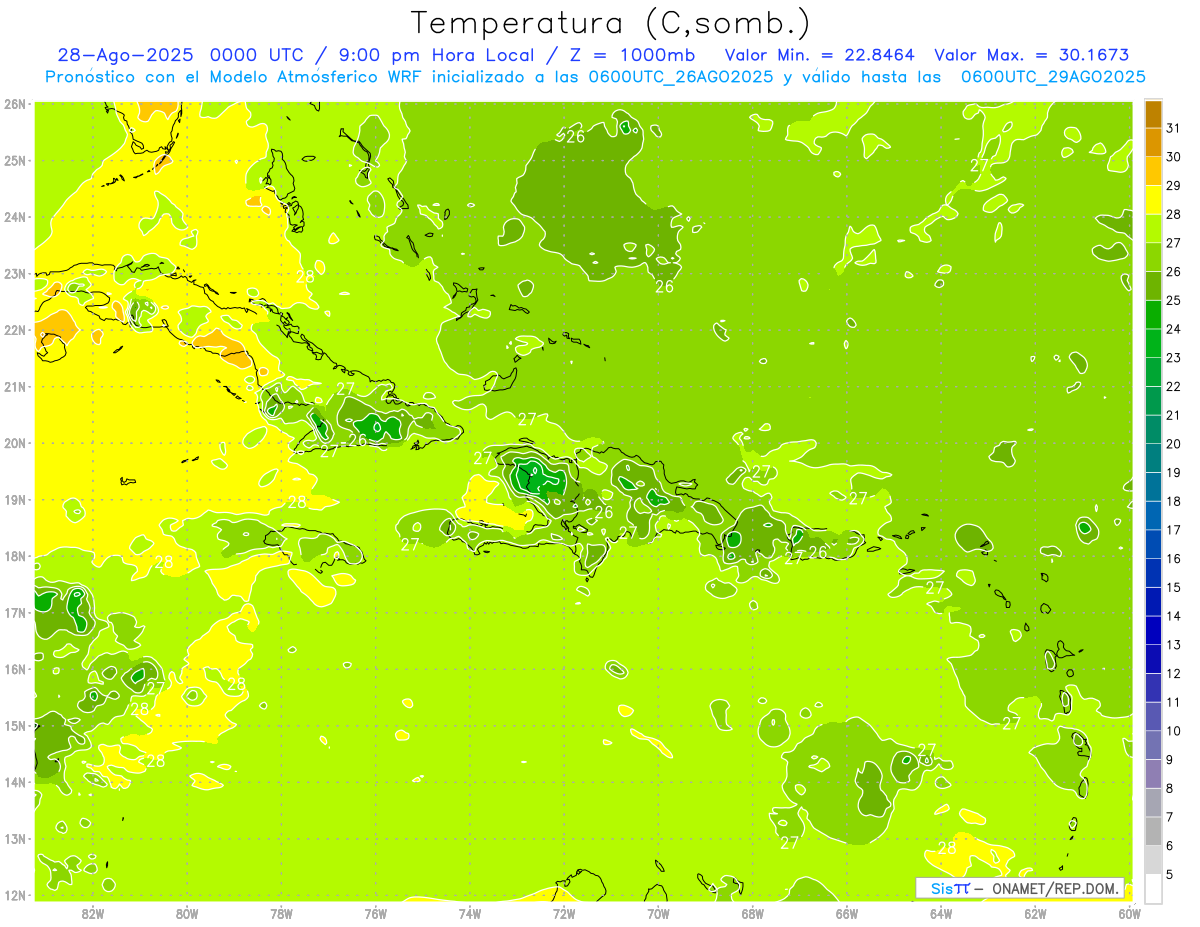Pick the yellow legend swatch between 28 and 29
This screenshot has height=927, width=1200.
[1153, 199]
